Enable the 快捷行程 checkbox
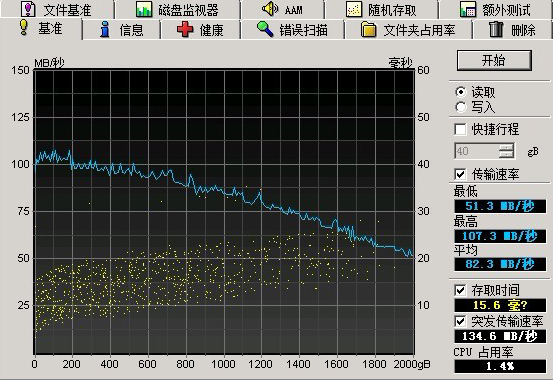This screenshot has height=380, width=553. click(460, 129)
